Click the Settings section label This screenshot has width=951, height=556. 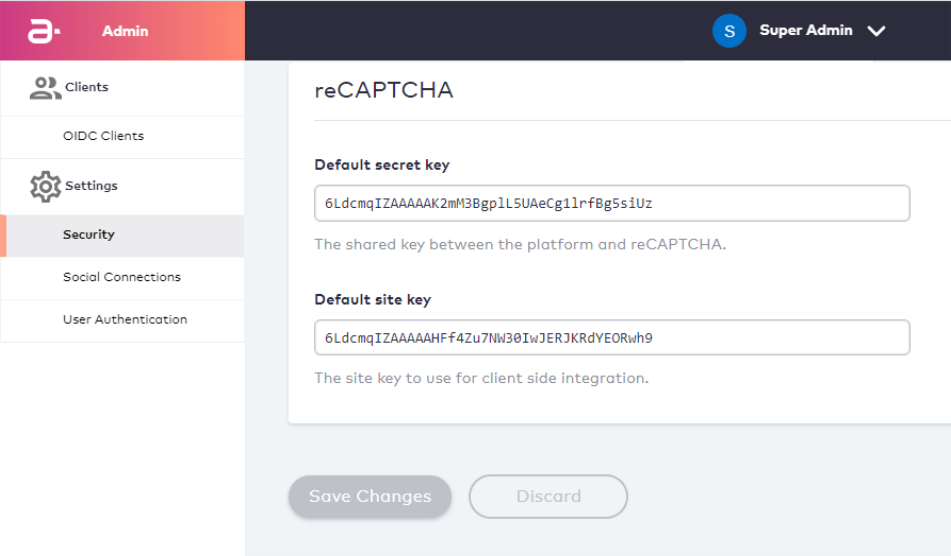coord(91,186)
